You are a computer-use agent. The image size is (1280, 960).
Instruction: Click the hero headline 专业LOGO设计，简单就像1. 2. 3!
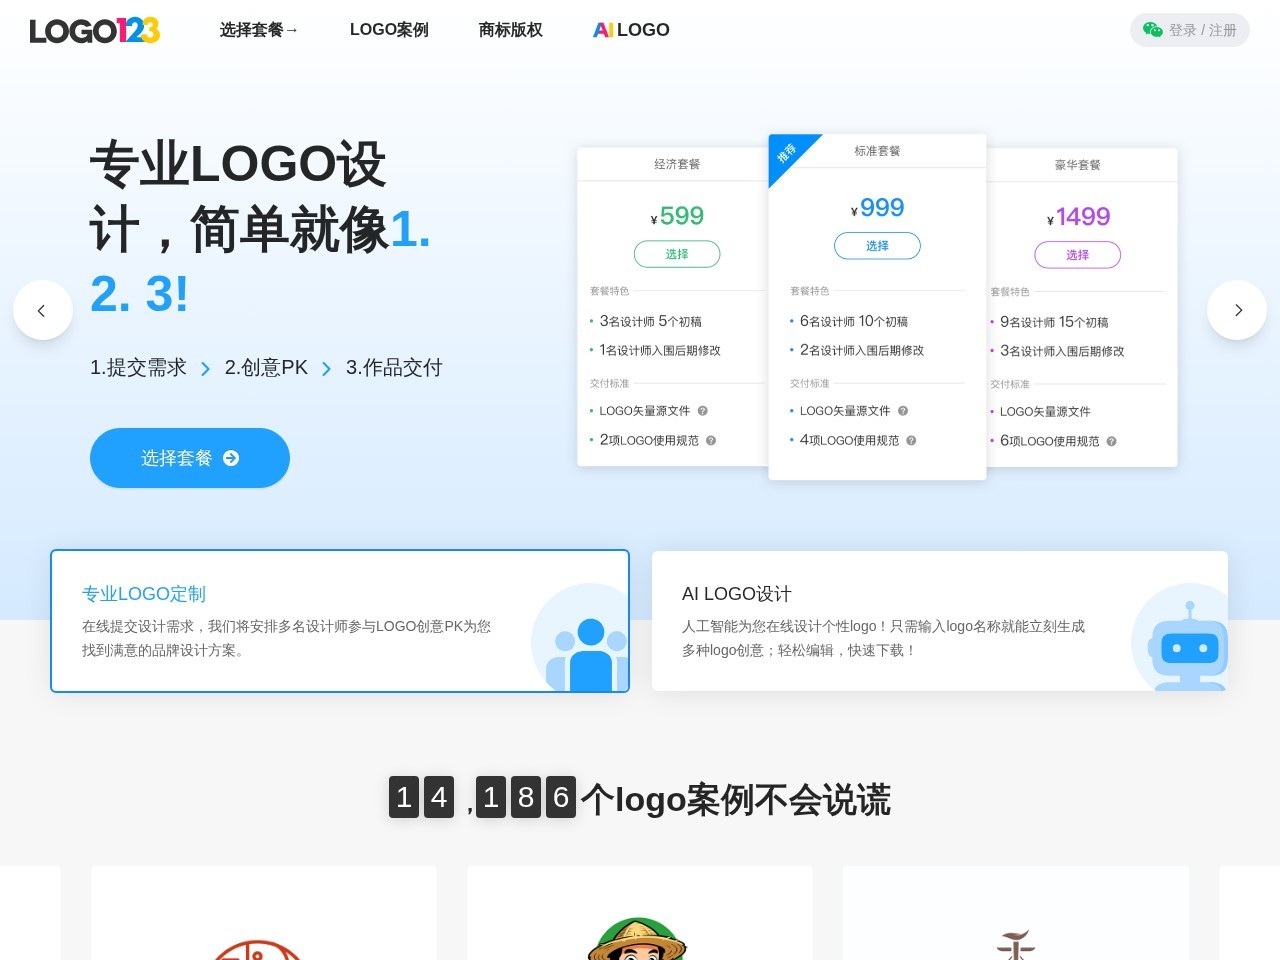[x=260, y=228]
